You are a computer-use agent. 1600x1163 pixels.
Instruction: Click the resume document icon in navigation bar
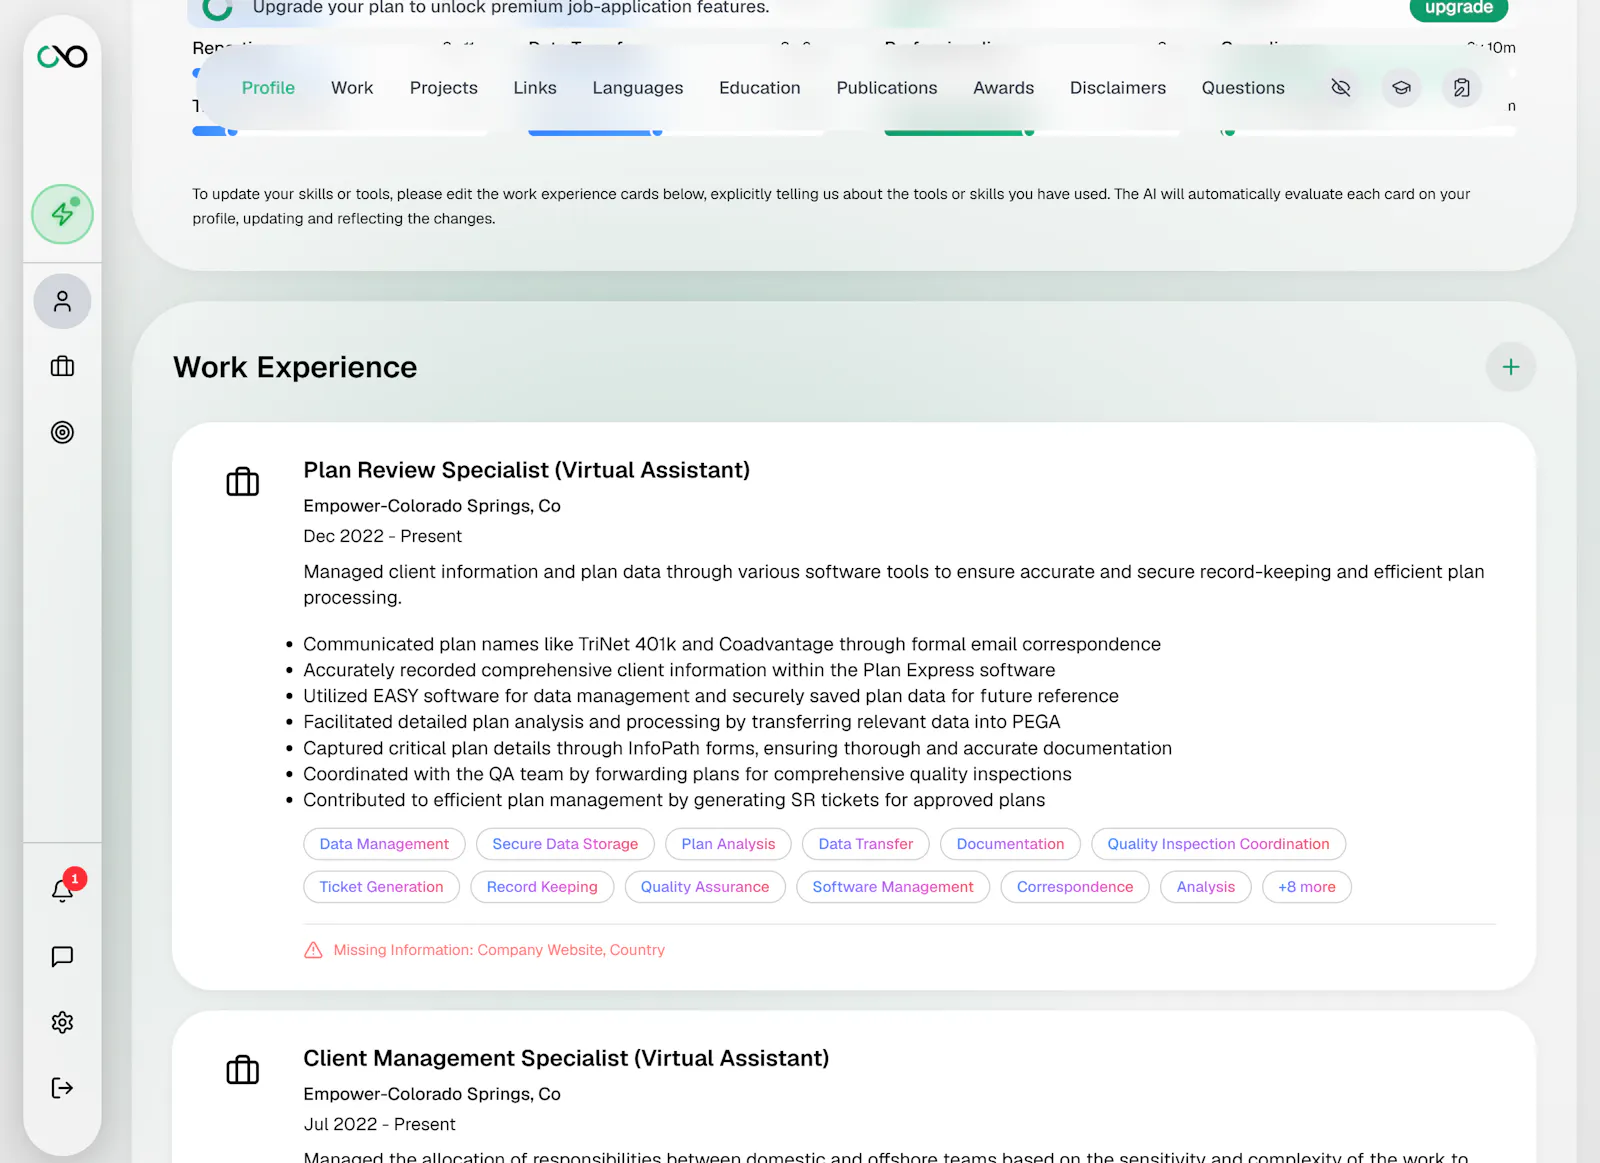(x=1461, y=88)
